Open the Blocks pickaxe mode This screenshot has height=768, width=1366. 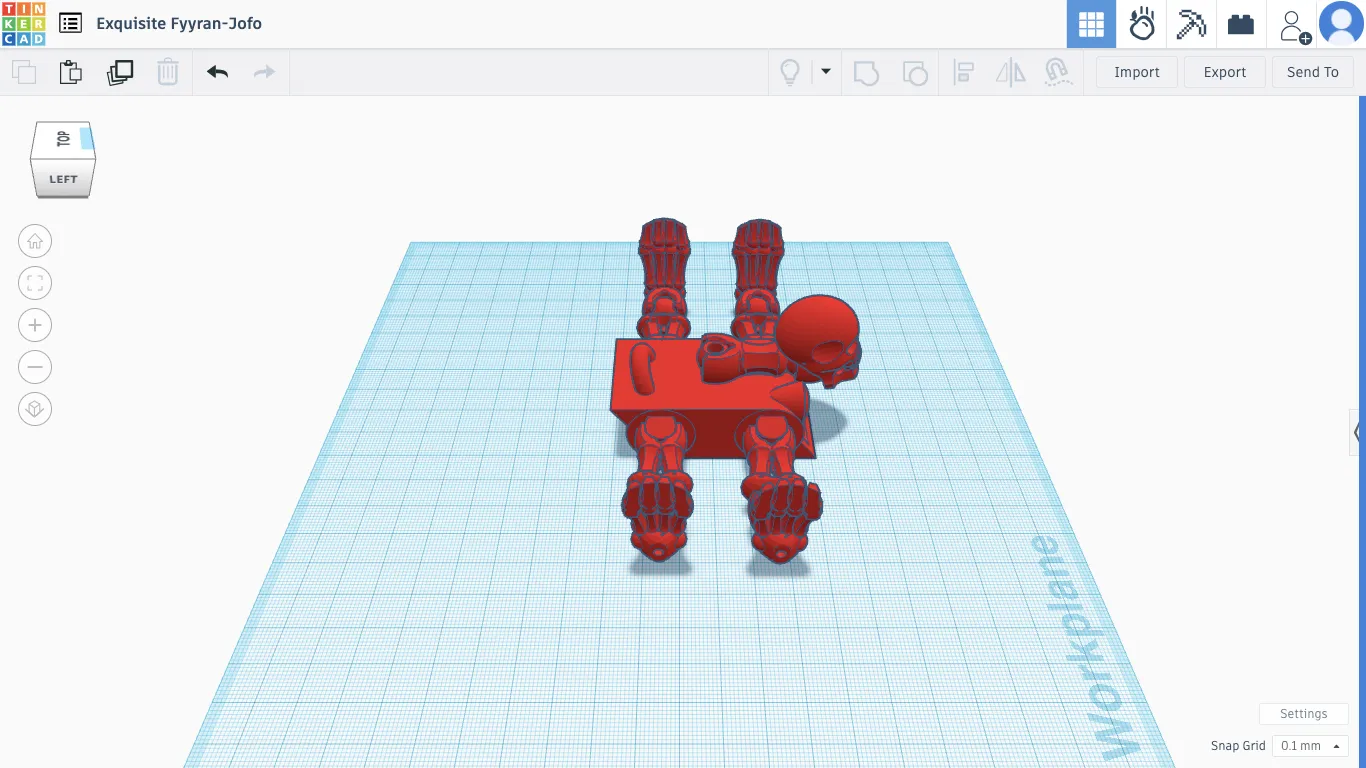pos(1191,24)
